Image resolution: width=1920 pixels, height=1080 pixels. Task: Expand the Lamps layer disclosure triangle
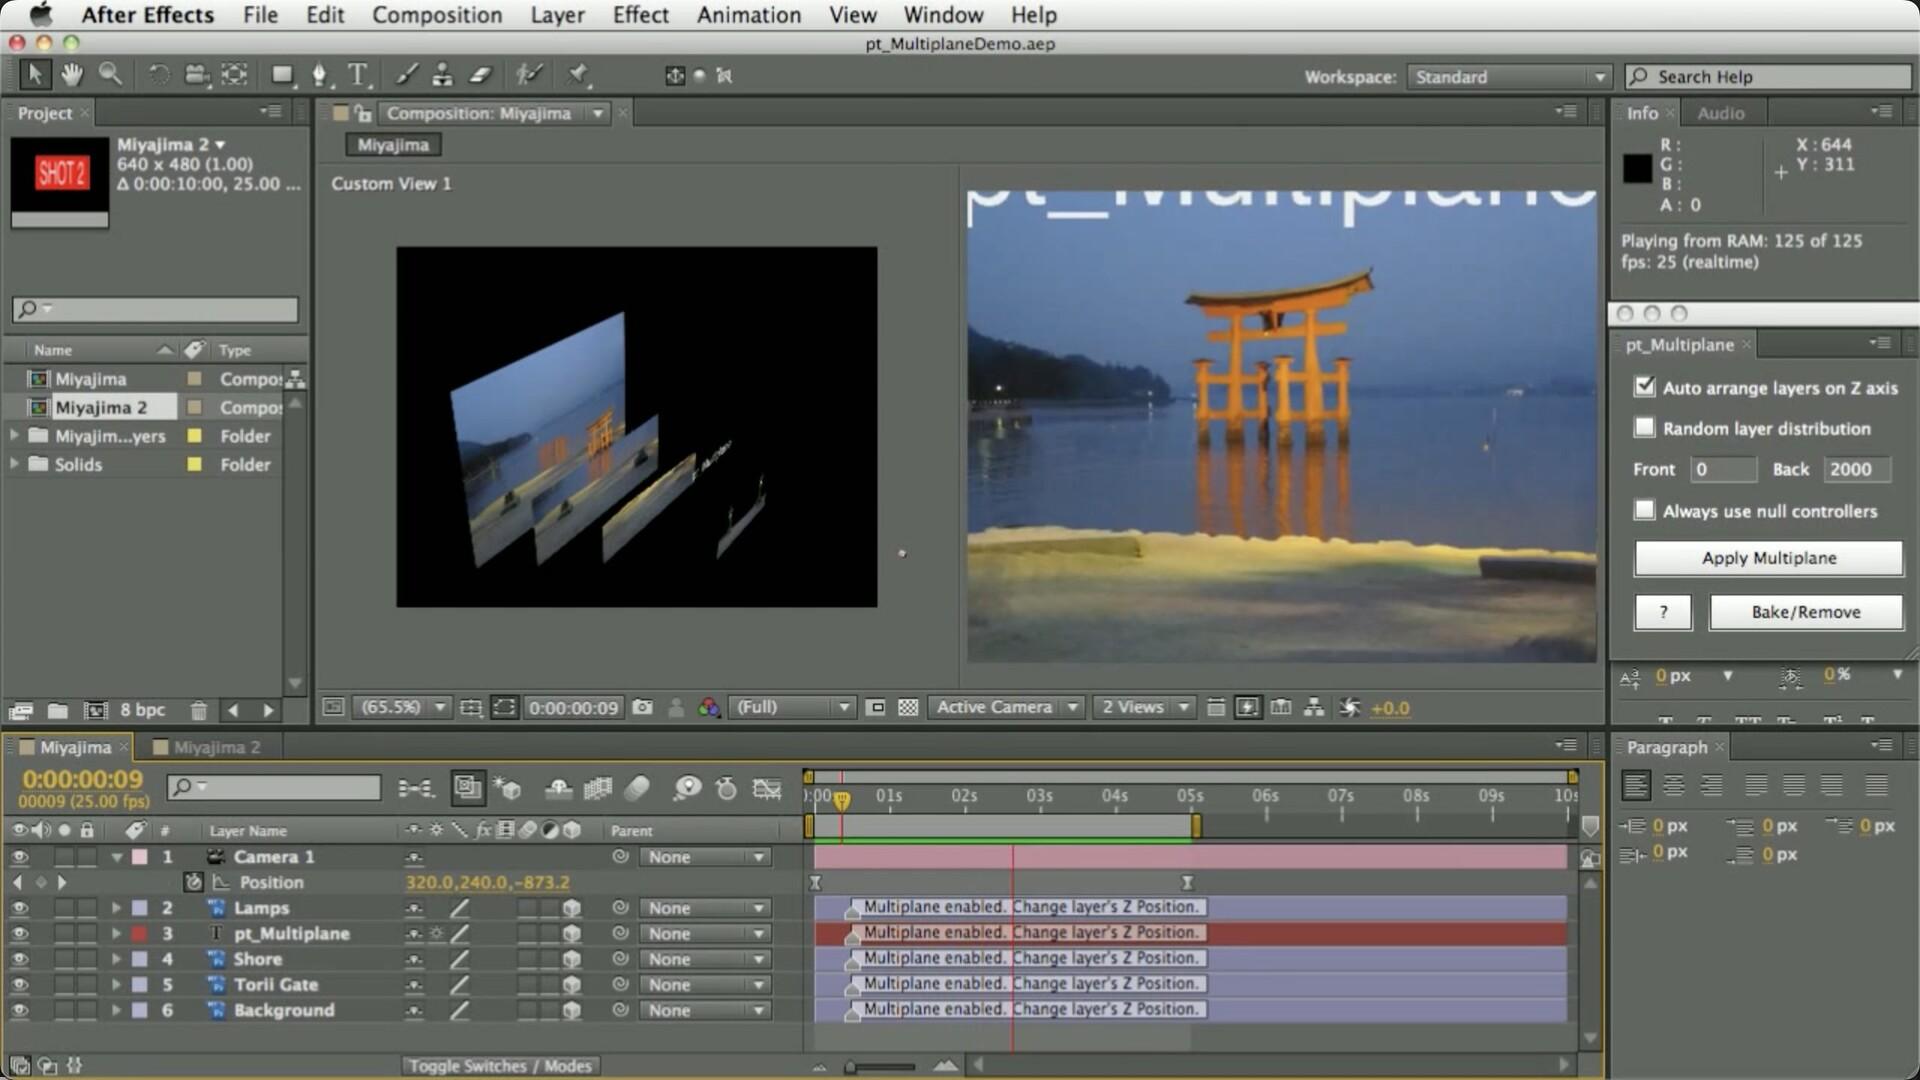pos(116,908)
